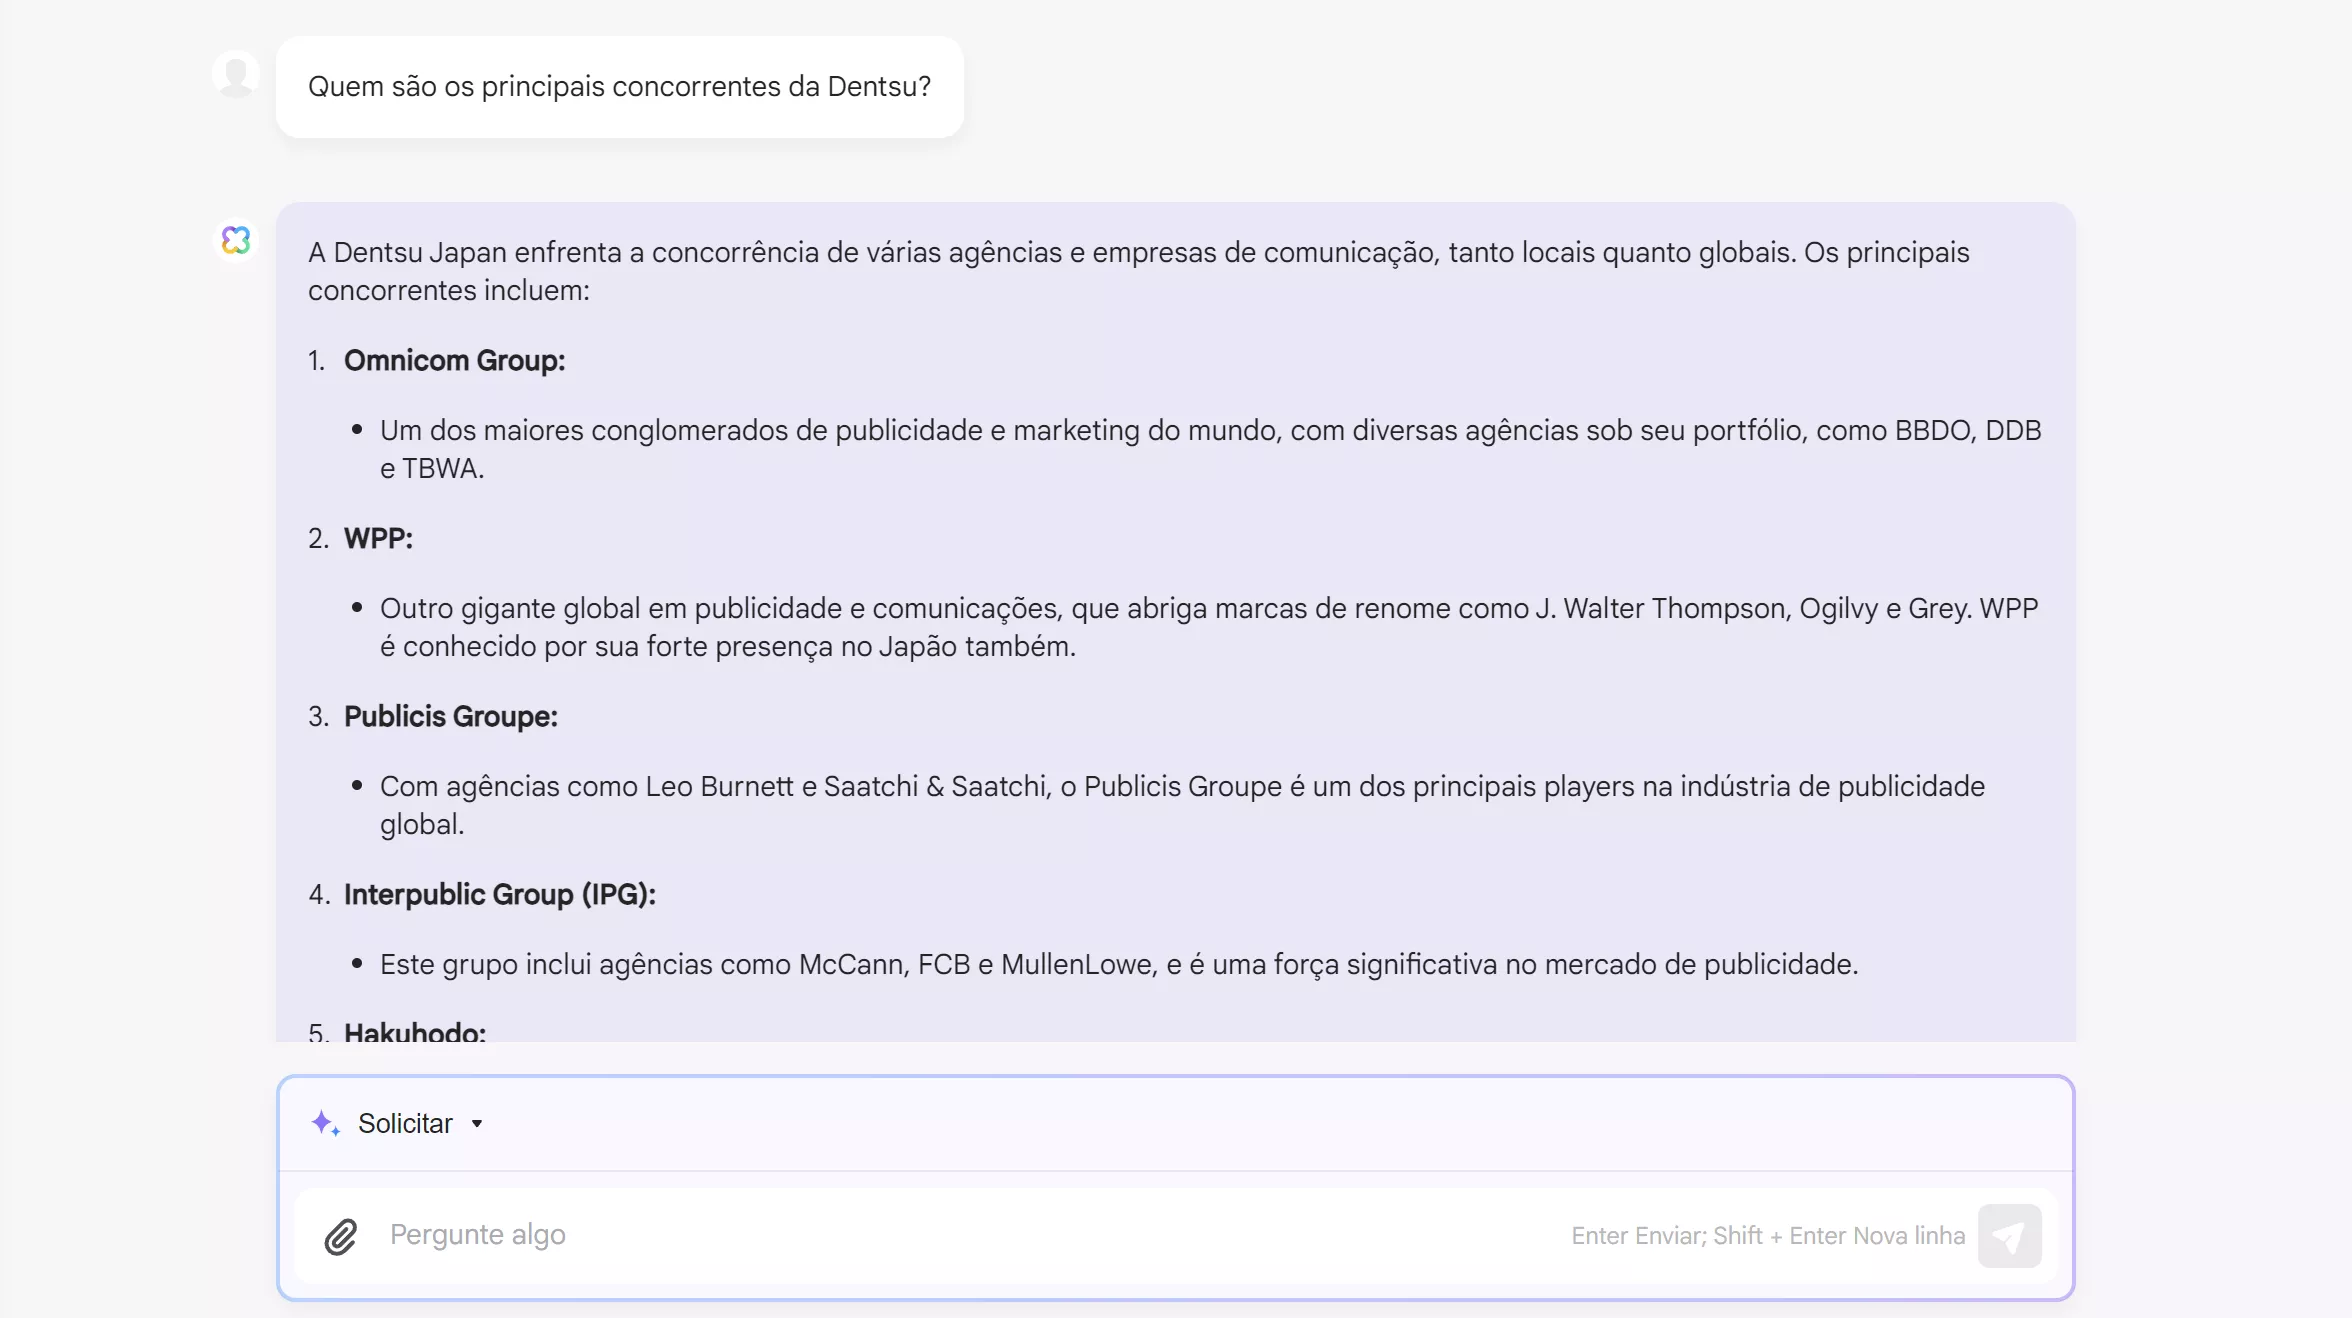The width and height of the screenshot is (2352, 1318).
Task: Click the Omnicom Group heading in response
Action: point(453,360)
